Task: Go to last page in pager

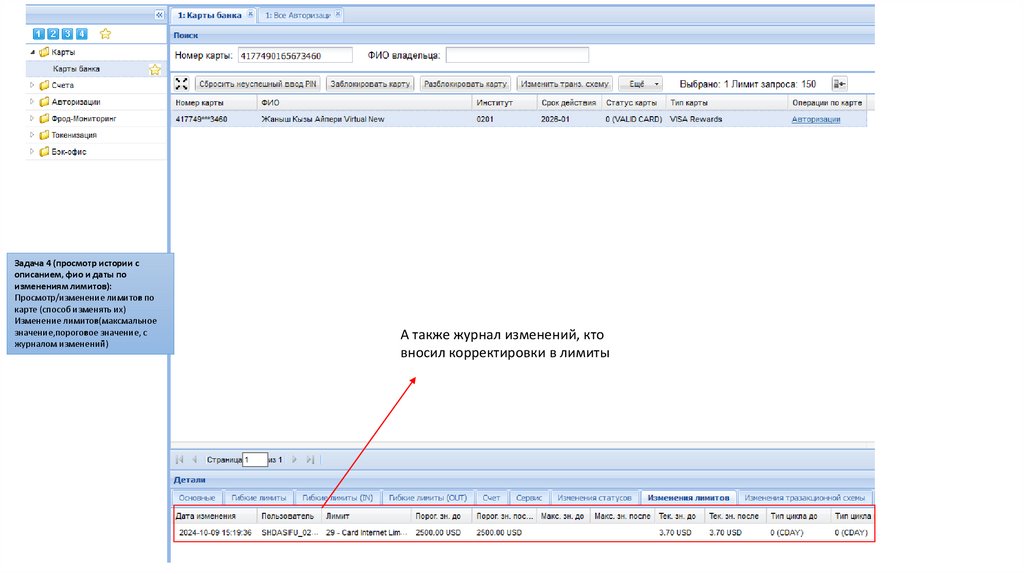Action: coord(310,460)
